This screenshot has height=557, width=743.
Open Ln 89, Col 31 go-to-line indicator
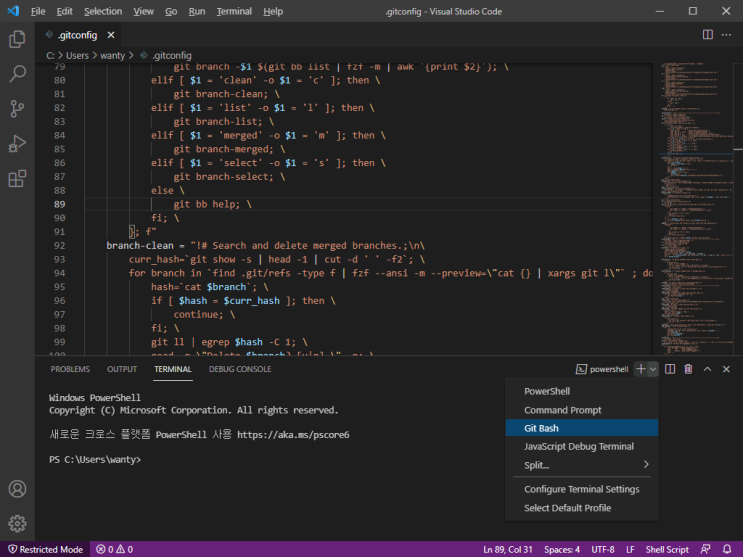(x=507, y=549)
